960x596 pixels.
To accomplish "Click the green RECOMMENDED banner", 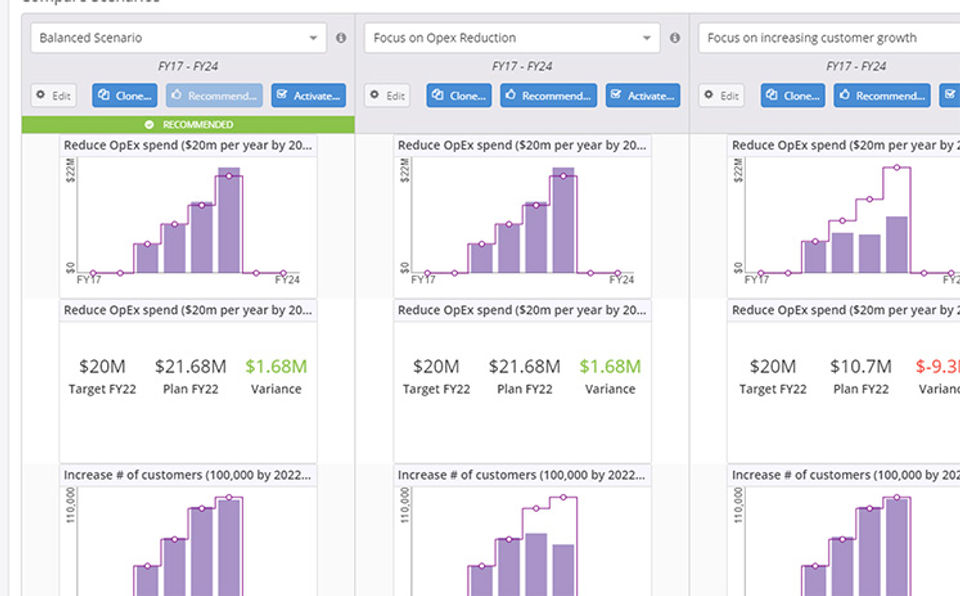I will 188,124.
